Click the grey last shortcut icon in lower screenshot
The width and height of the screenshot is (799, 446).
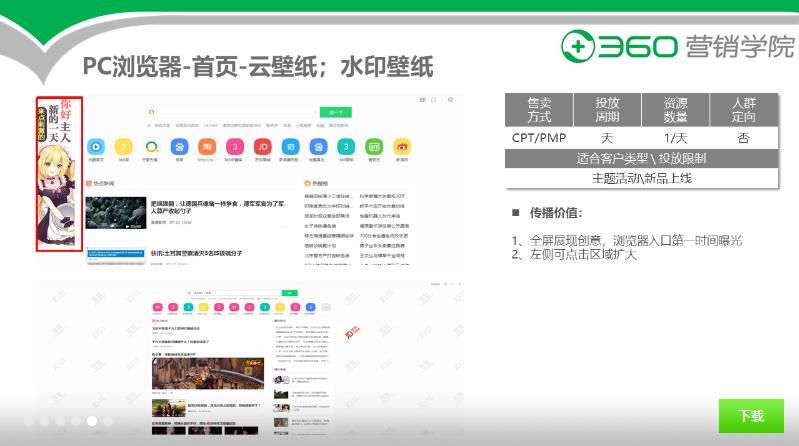[326, 307]
